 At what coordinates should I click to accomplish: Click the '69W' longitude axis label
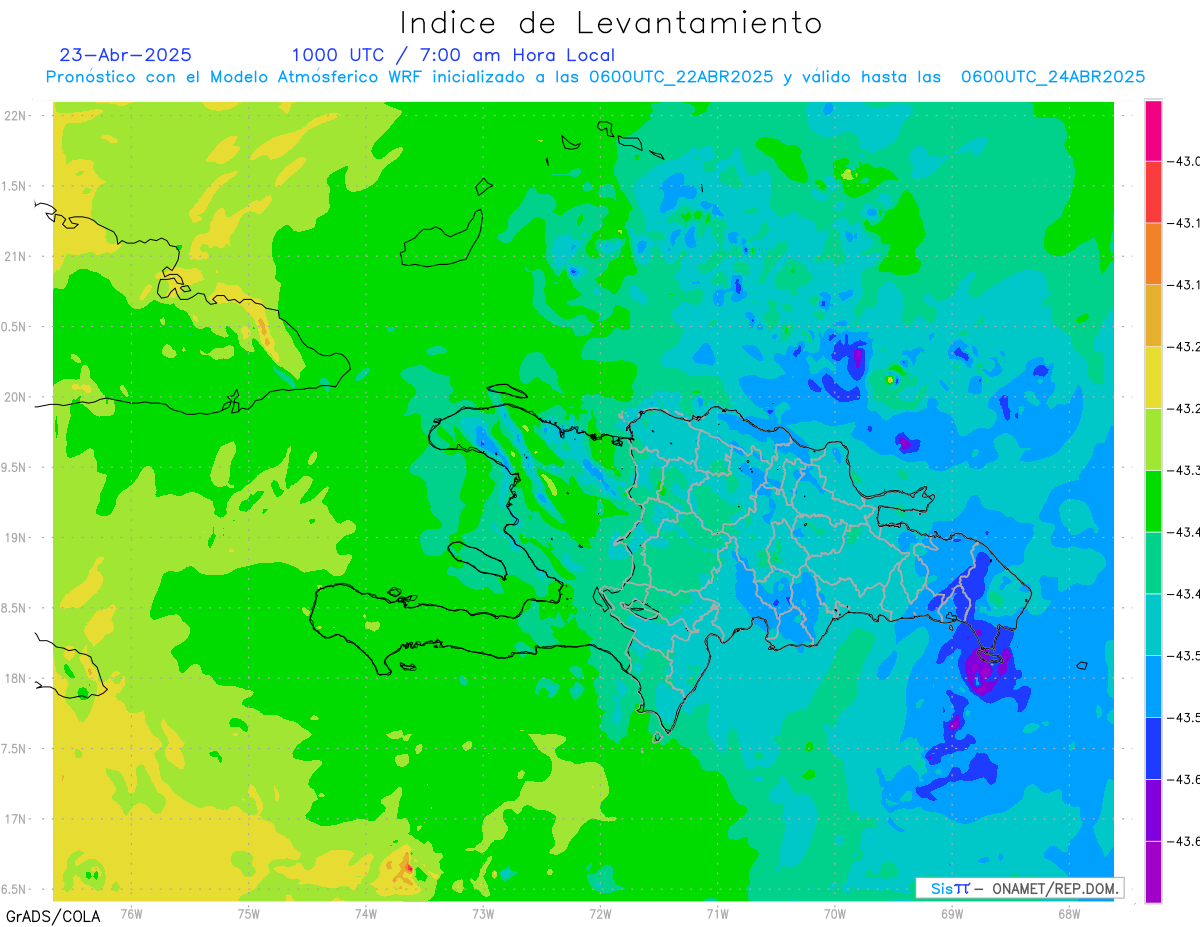pyautogui.click(x=952, y=913)
